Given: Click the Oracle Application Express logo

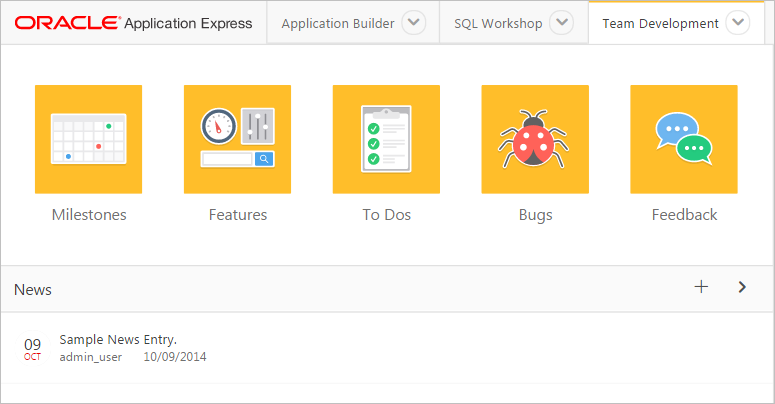Looking at the screenshot, I should pyautogui.click(x=134, y=23).
